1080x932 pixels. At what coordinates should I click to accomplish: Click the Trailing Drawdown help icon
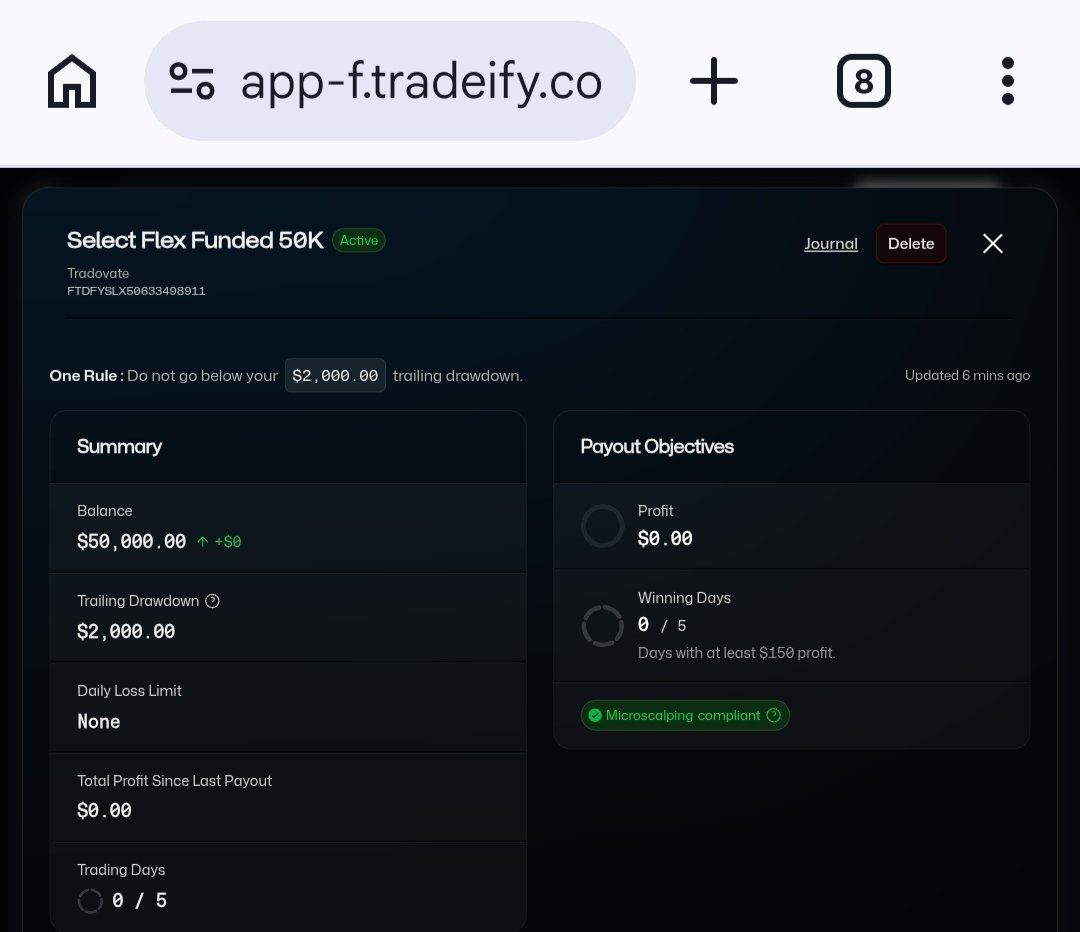coord(213,601)
